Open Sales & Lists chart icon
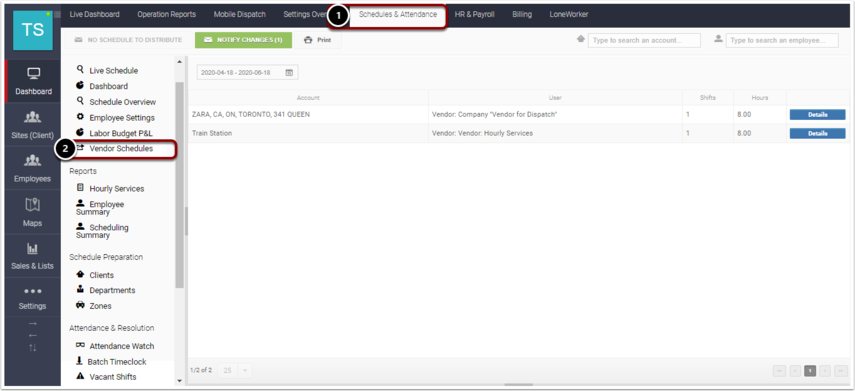Viewport: 855px width, 391px height. pos(33,249)
